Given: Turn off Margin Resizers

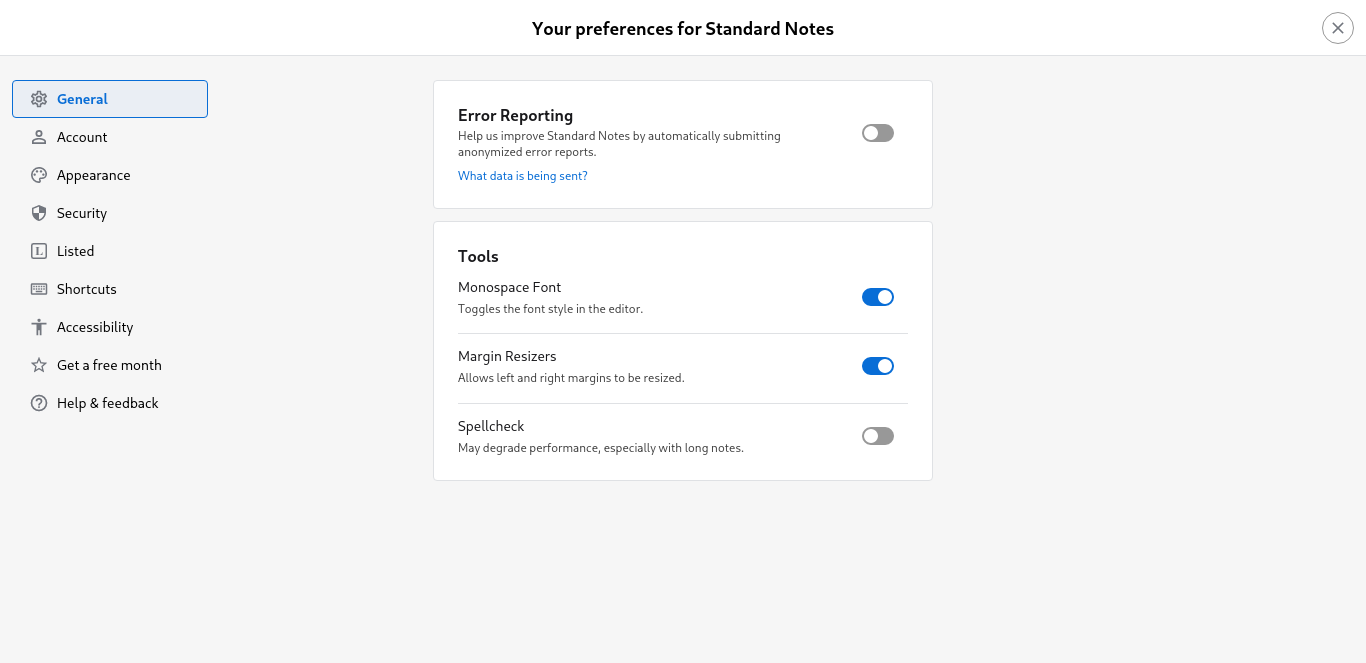Looking at the screenshot, I should (877, 366).
